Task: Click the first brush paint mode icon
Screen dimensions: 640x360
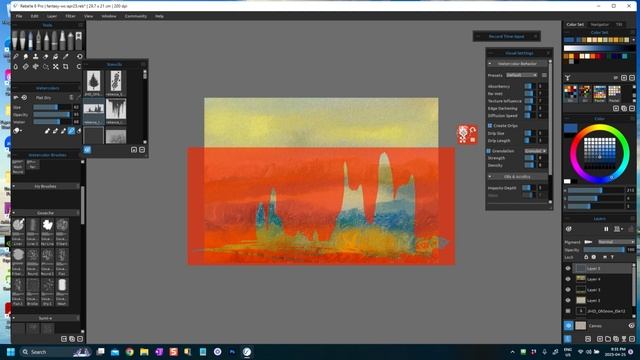Action: pos(47,131)
